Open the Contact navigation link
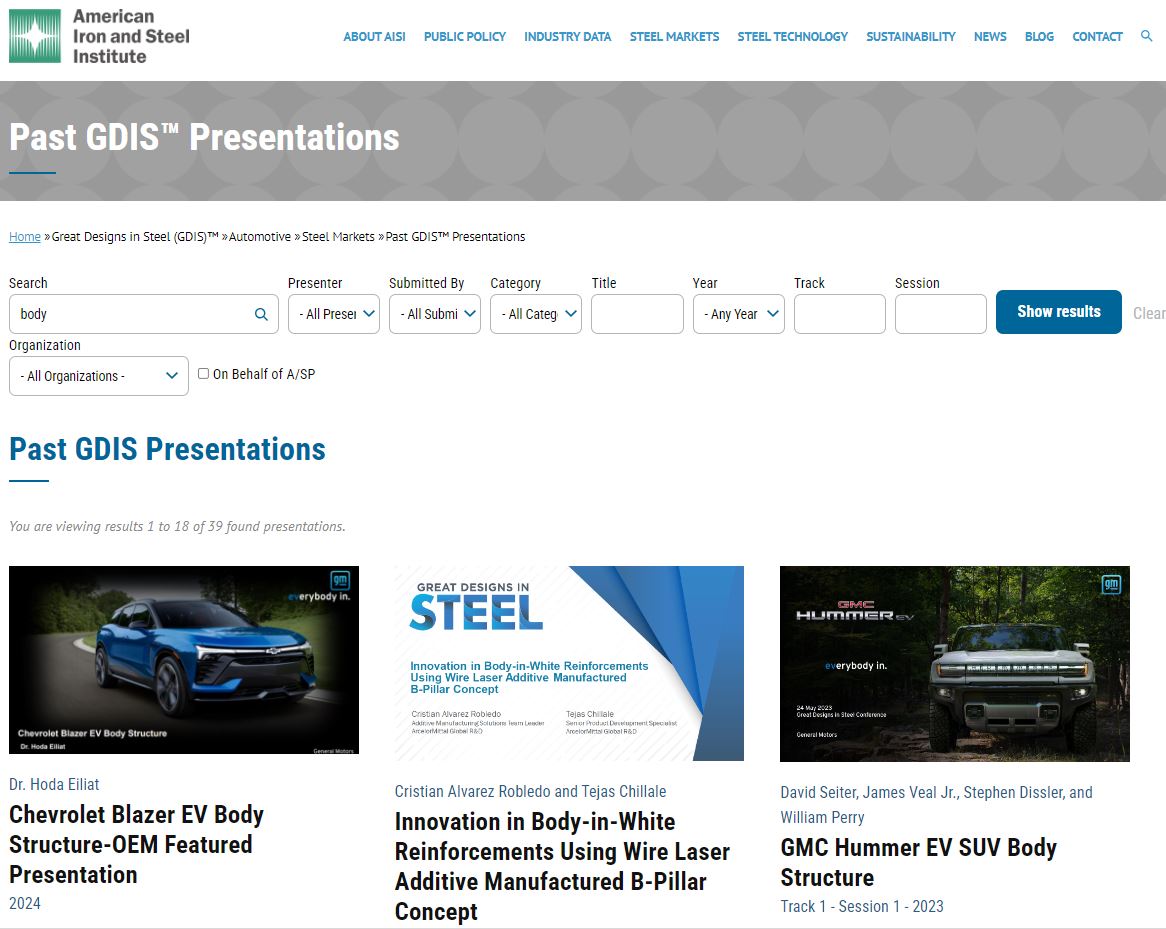The height and width of the screenshot is (929, 1166). (x=1097, y=36)
